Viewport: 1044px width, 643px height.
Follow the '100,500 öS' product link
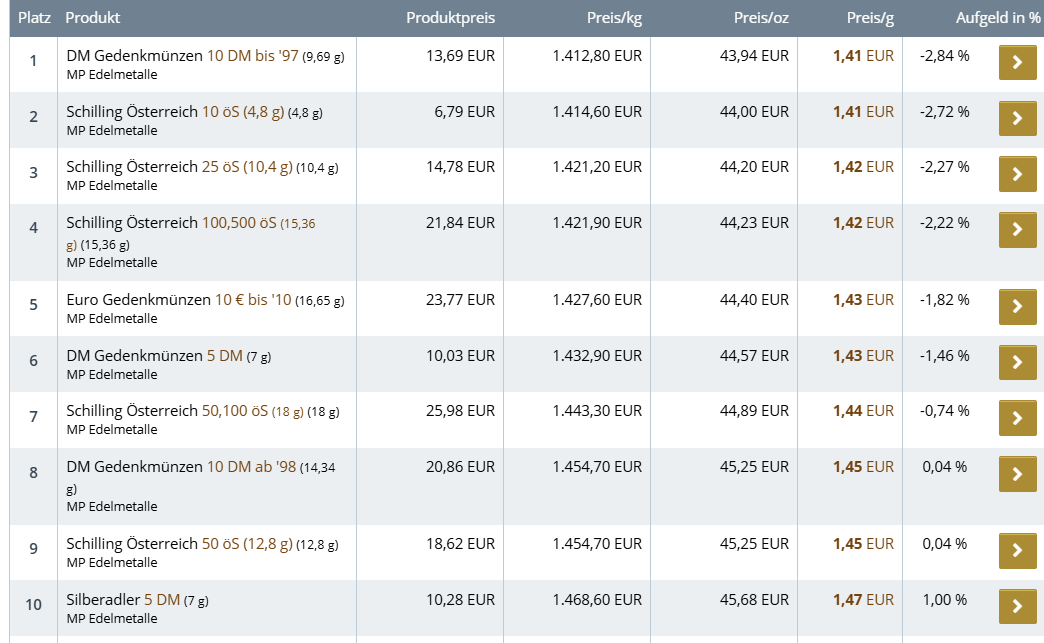tap(238, 223)
